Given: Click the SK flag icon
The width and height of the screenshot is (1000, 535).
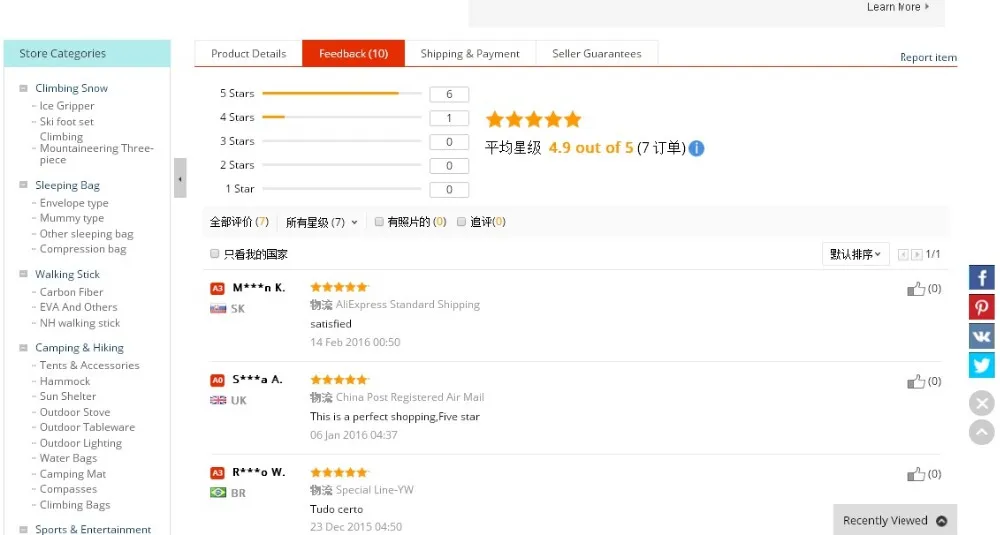Looking at the screenshot, I should coord(218,309).
